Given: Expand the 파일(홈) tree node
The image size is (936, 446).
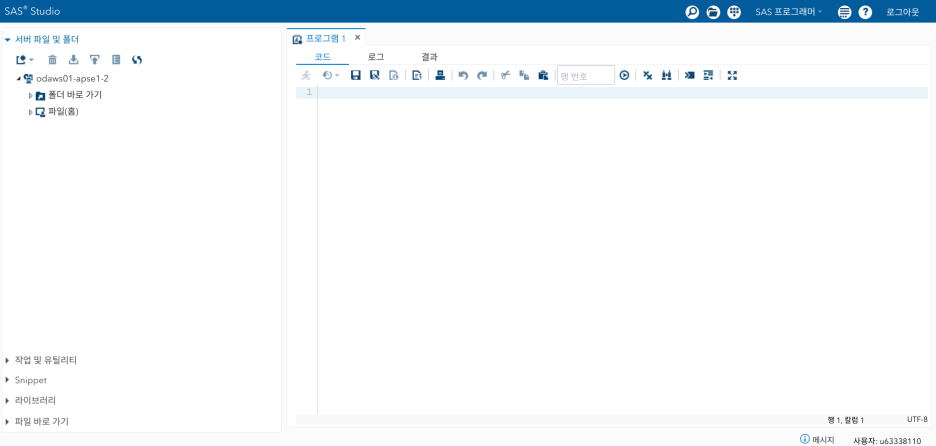Looking at the screenshot, I should click(30, 112).
